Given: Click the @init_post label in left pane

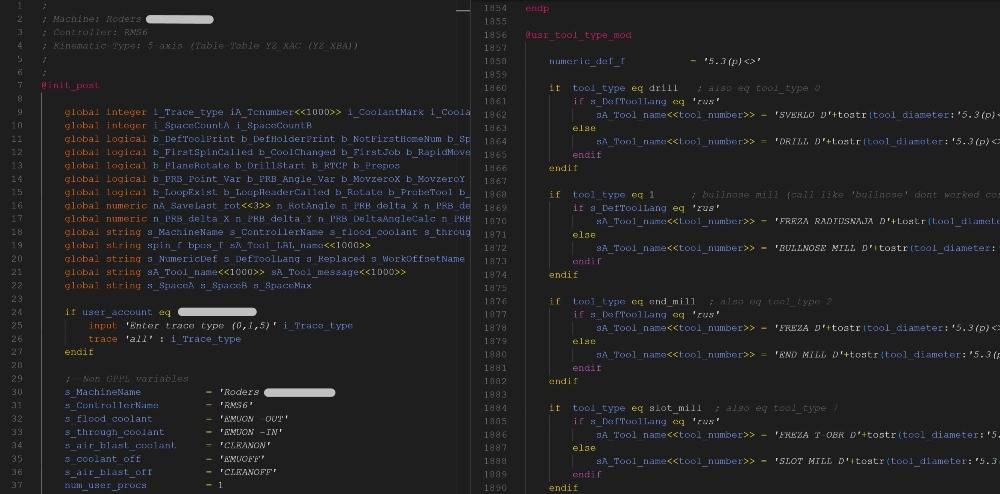Looking at the screenshot, I should pos(70,85).
